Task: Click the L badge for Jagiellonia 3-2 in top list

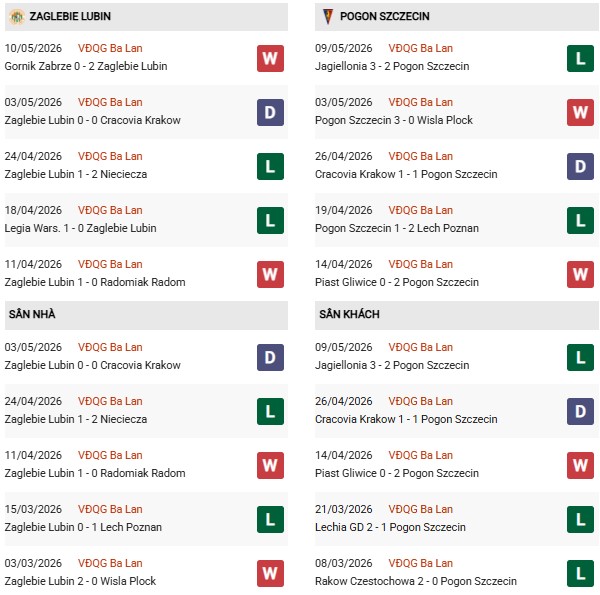Action: [580, 59]
